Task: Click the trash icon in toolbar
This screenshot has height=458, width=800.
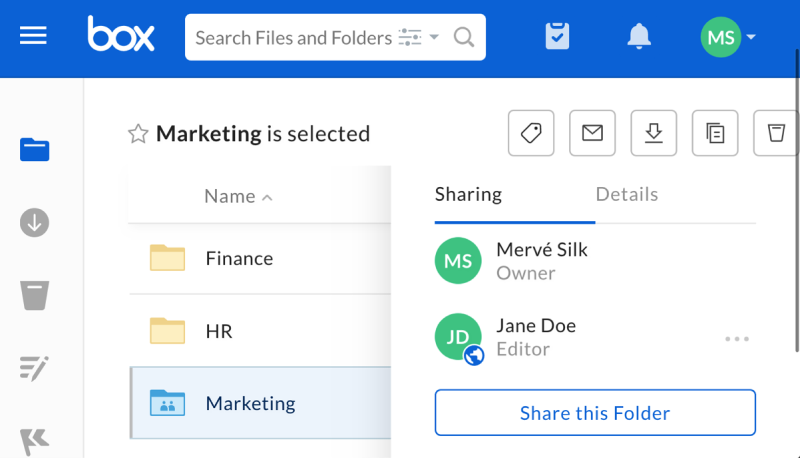Action: pyautogui.click(x=775, y=133)
